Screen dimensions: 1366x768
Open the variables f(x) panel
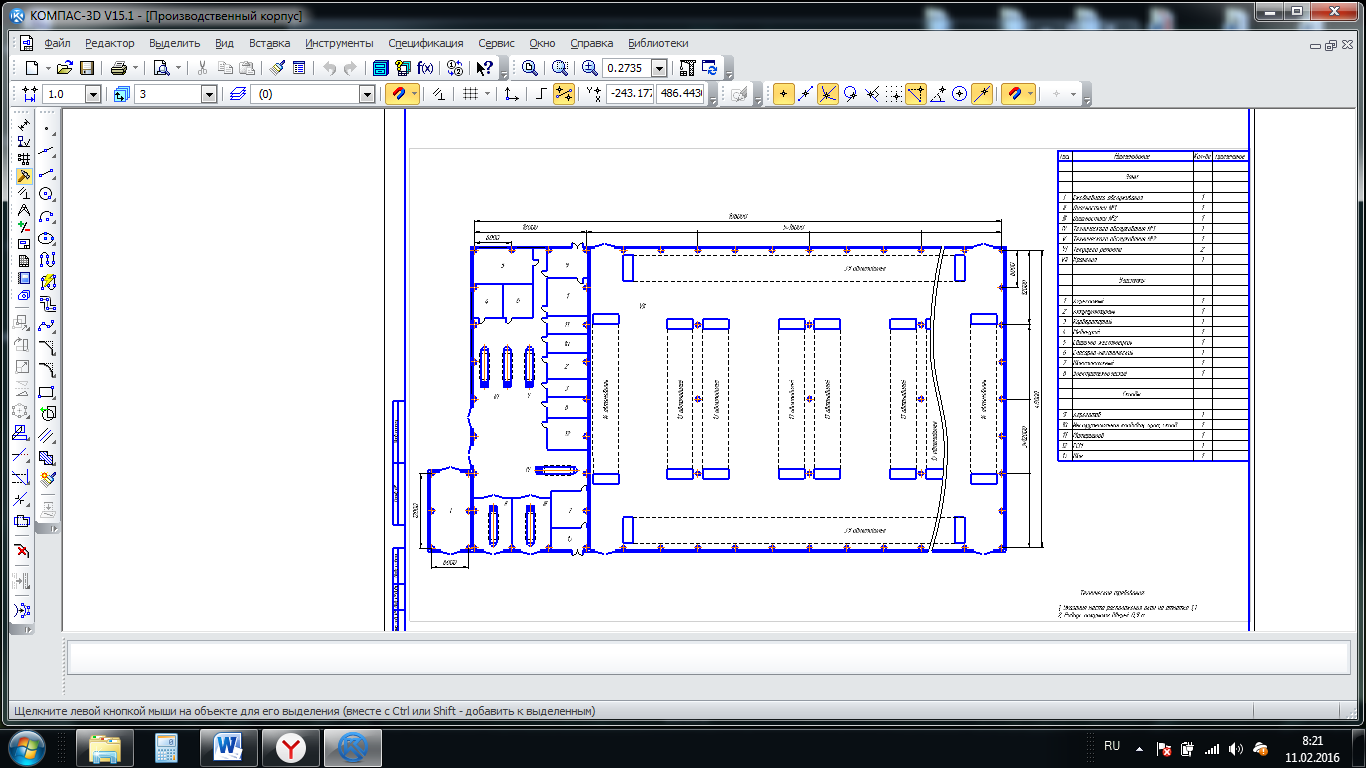(x=425, y=68)
